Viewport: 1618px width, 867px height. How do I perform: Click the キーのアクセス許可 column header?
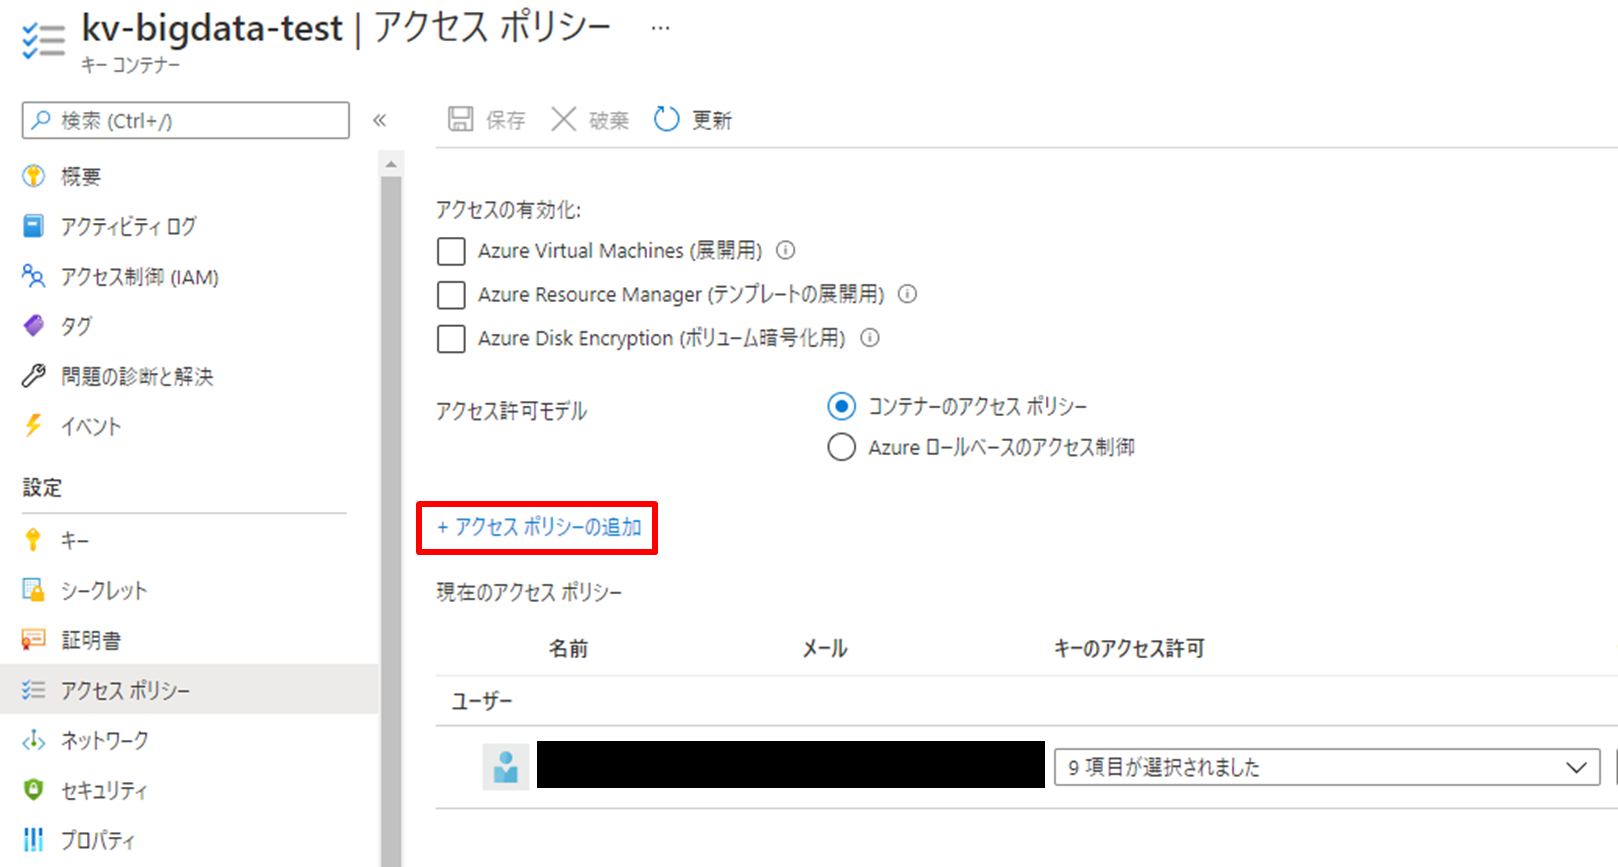point(1129,649)
